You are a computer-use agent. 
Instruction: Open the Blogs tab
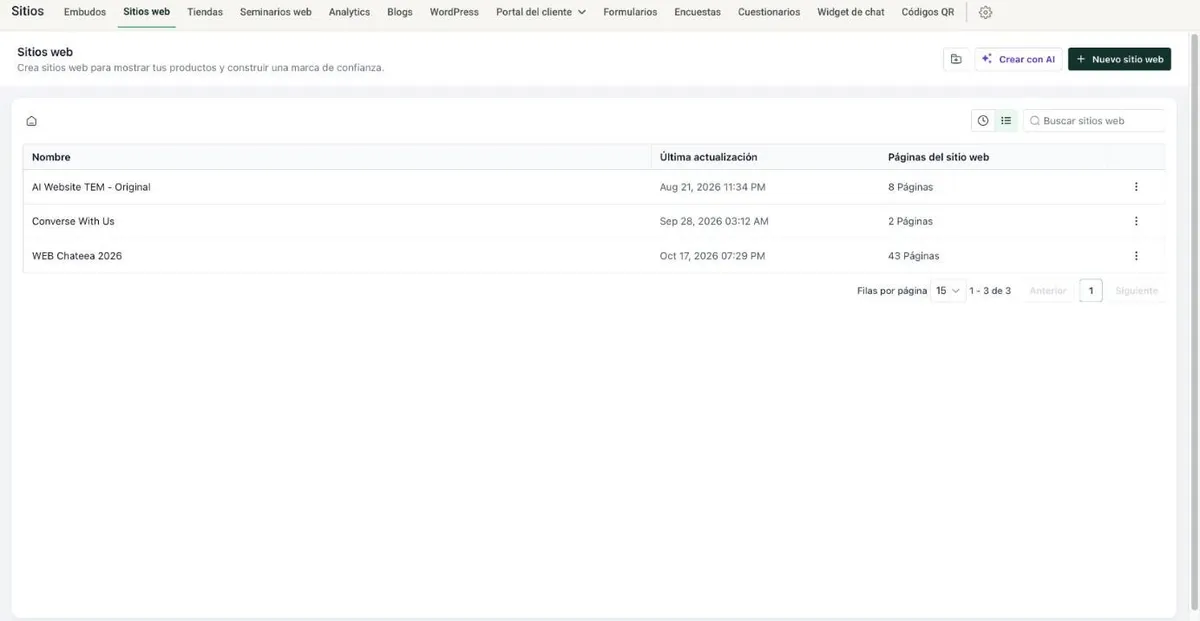pyautogui.click(x=400, y=12)
